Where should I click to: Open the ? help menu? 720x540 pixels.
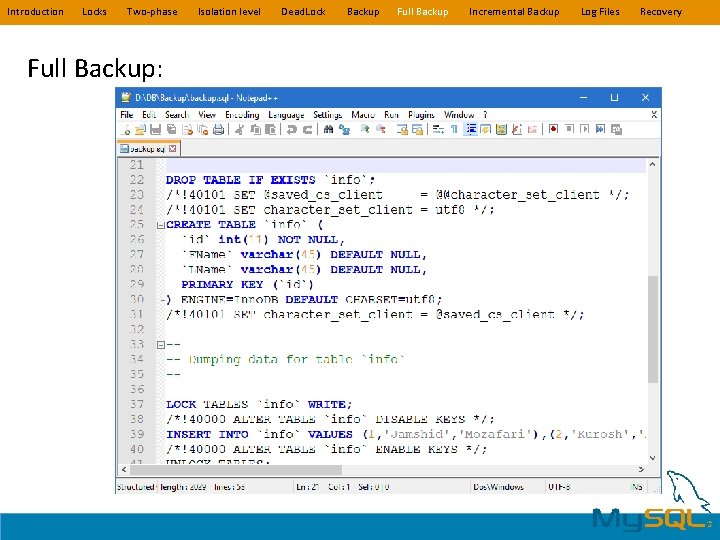point(485,114)
